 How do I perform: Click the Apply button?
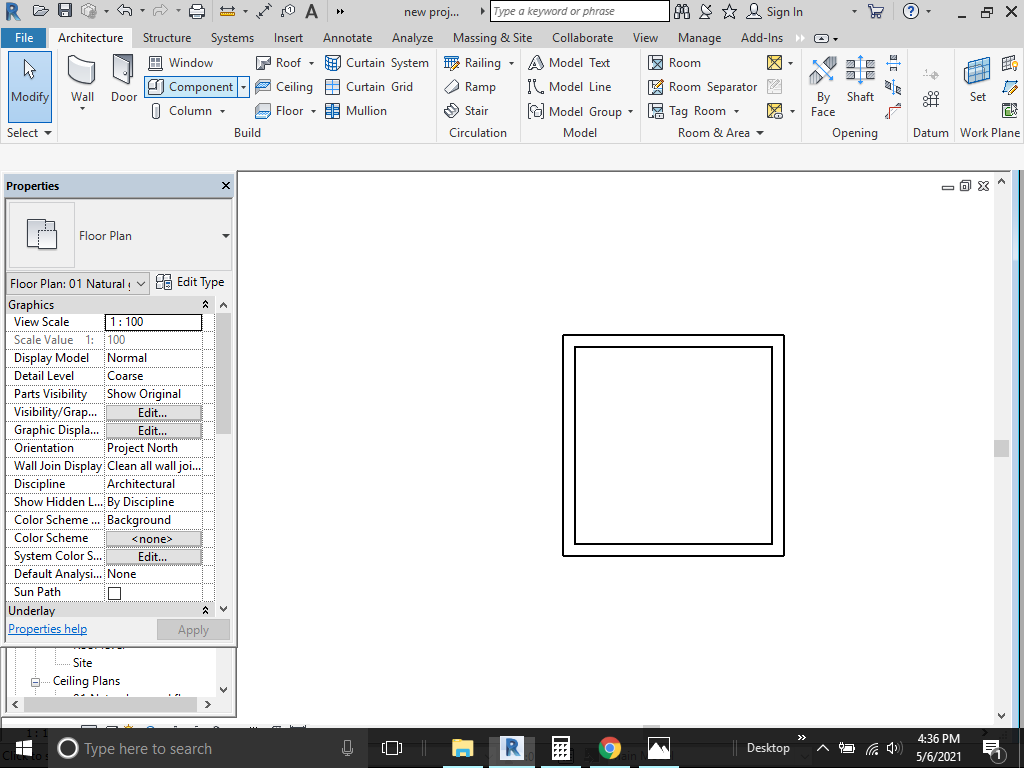pos(193,630)
